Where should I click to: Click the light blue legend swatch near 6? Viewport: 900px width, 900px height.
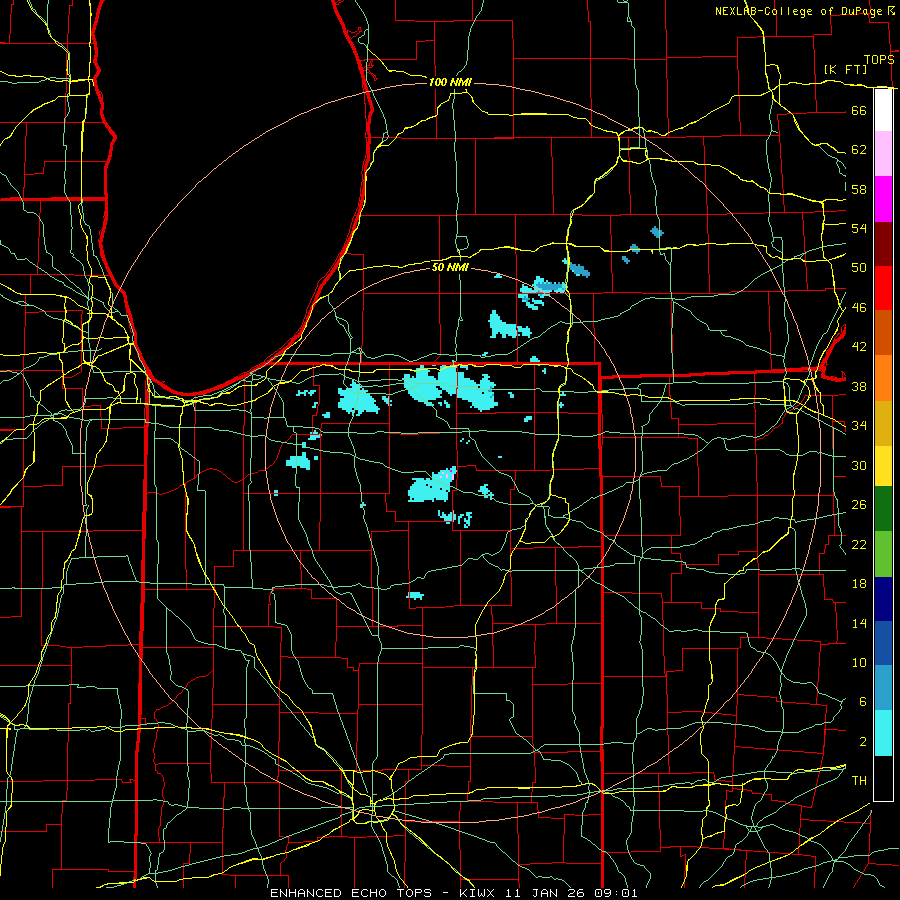coord(883,688)
